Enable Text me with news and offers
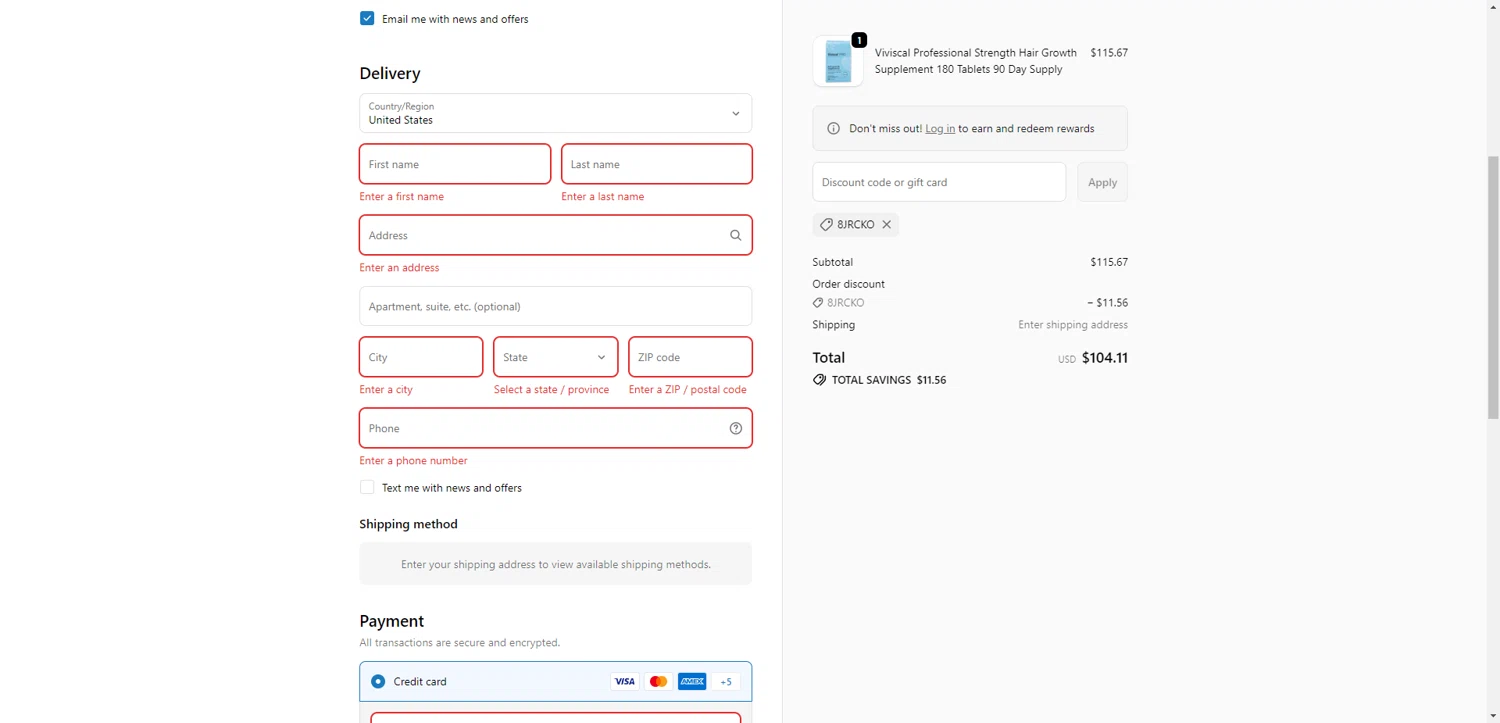Screen dimensions: 1500x723 tap(367, 488)
